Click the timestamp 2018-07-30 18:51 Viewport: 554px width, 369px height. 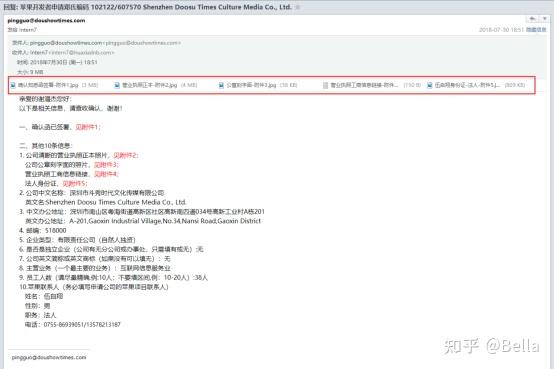[x=501, y=30]
